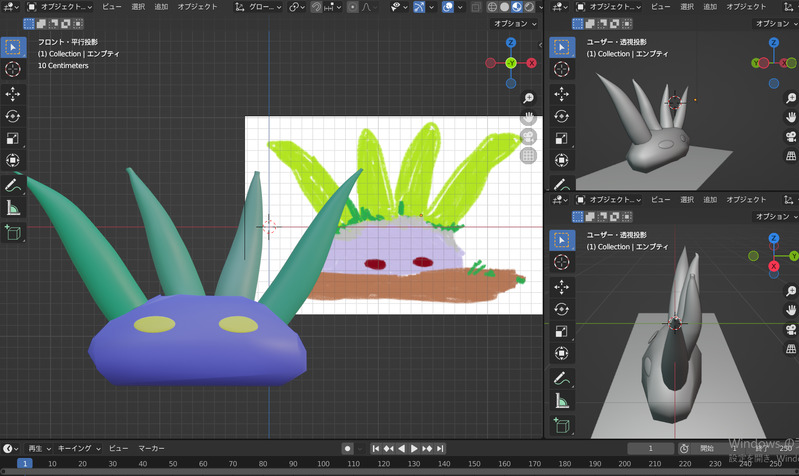Select the Measure tool in main viewport

13,208
